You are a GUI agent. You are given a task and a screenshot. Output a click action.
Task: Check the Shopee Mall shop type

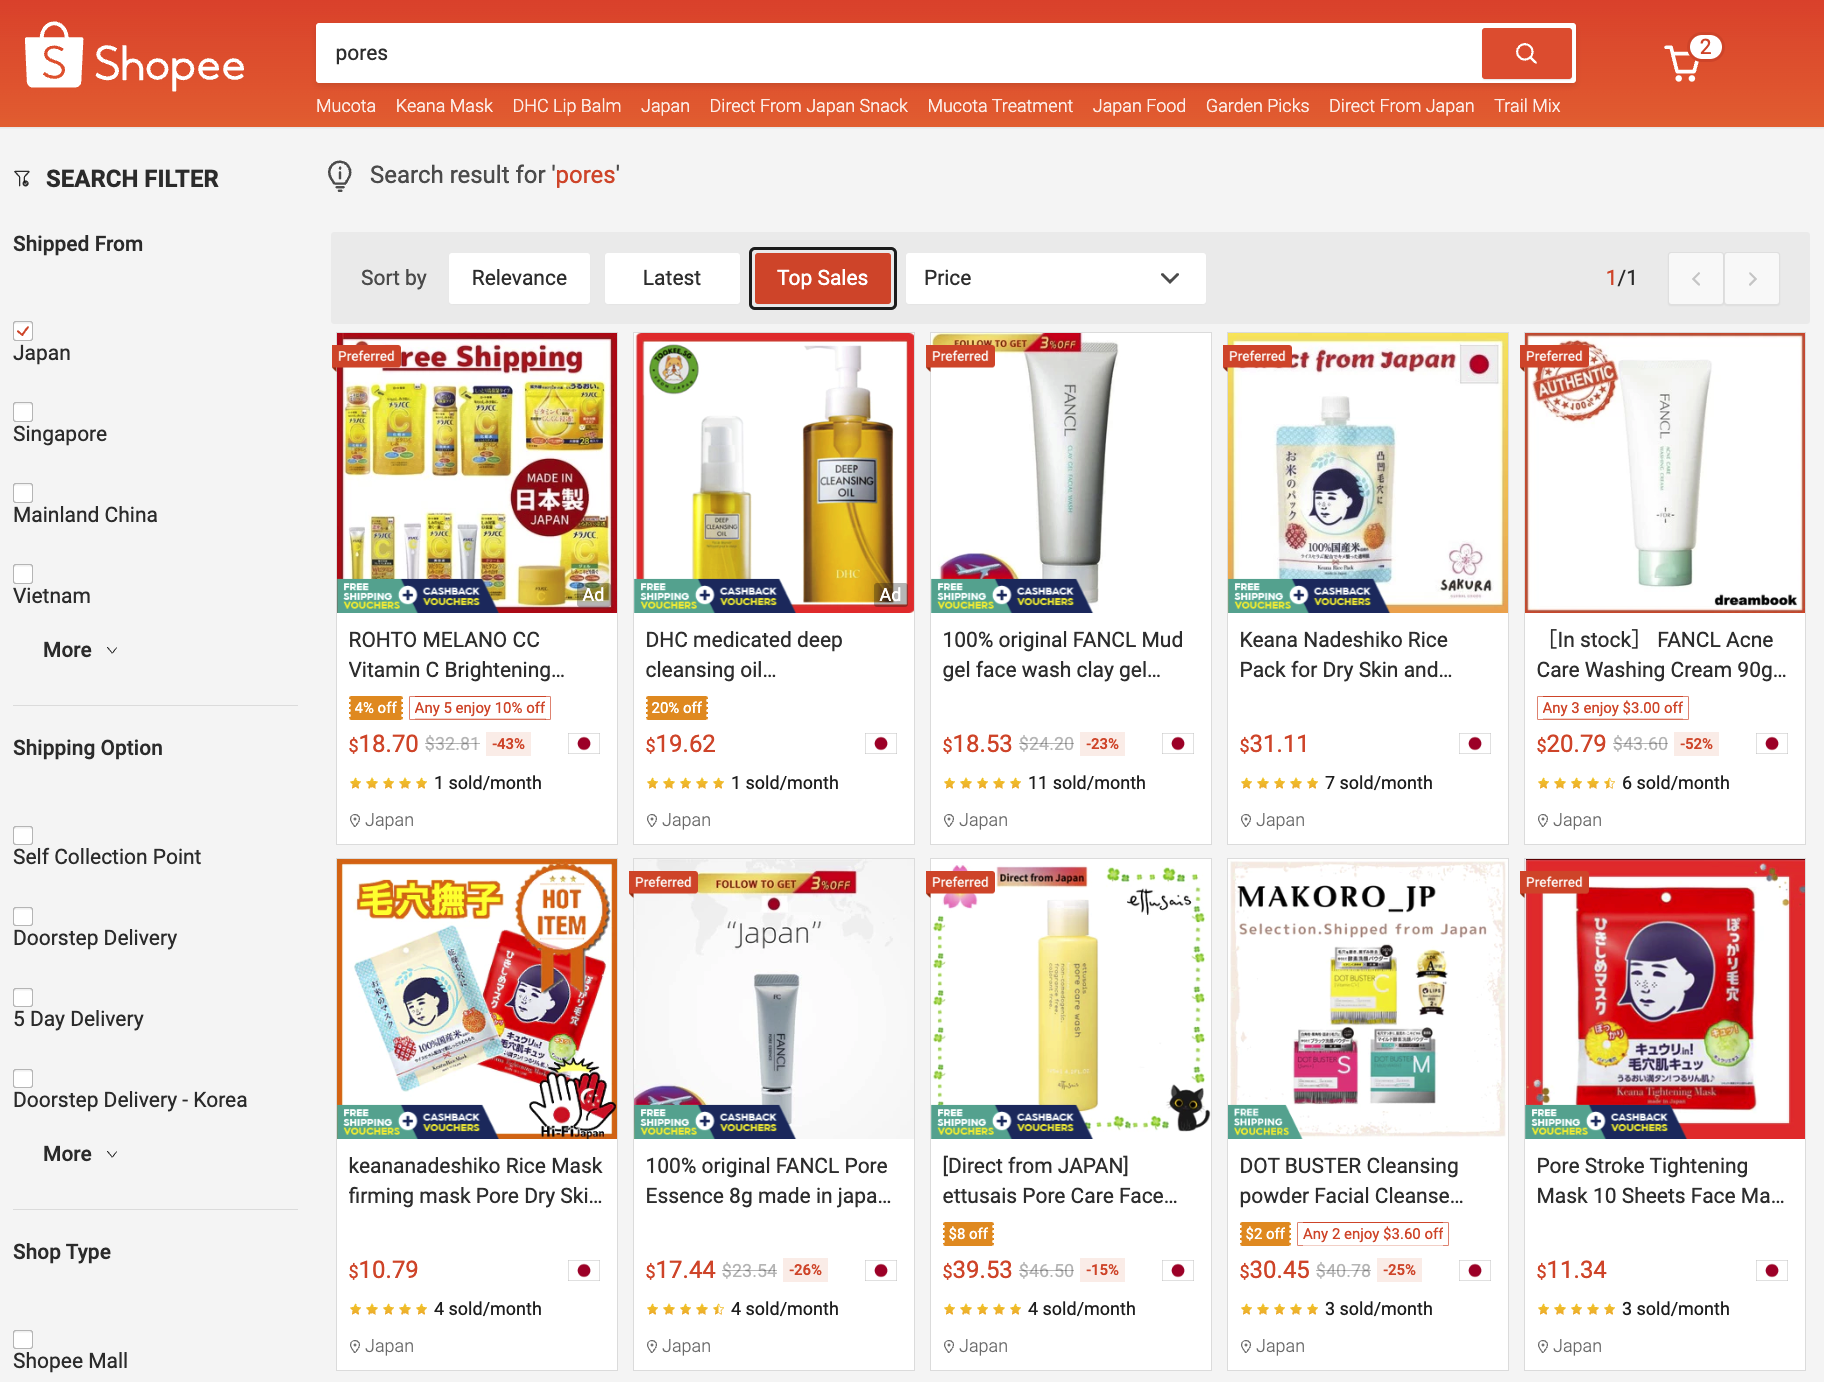pos(23,1339)
